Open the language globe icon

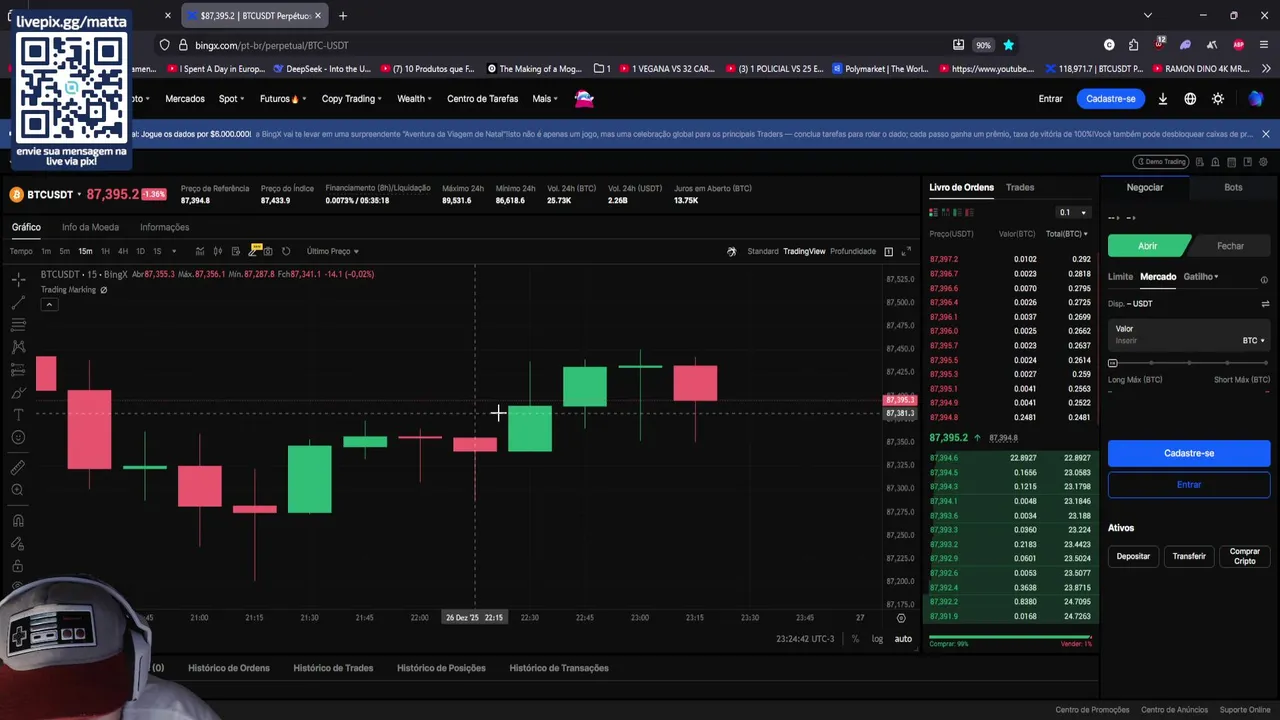pos(1190,99)
